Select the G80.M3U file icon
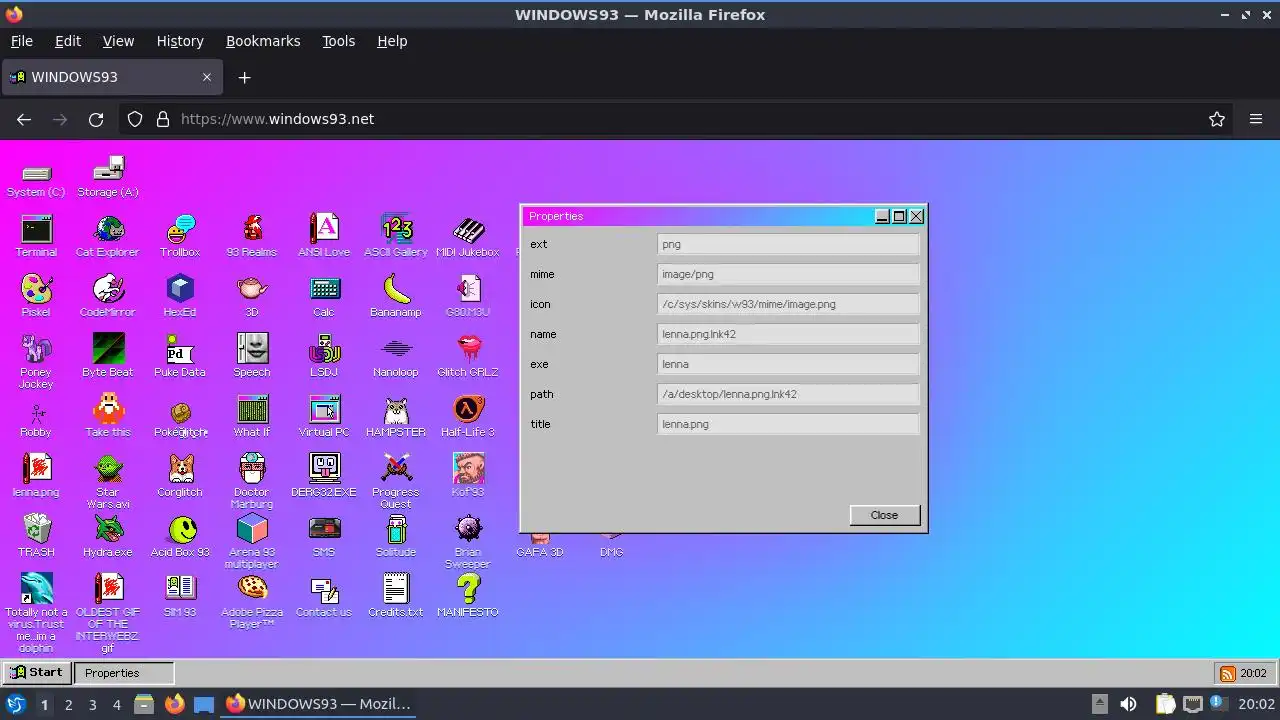The width and height of the screenshot is (1280, 720). pyautogui.click(x=468, y=297)
